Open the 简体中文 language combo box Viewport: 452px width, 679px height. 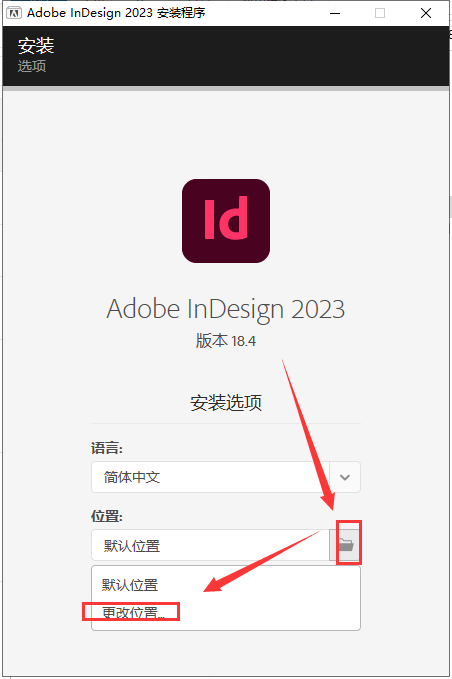[x=226, y=477]
